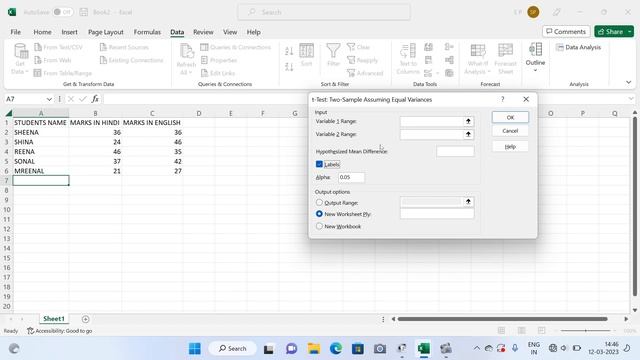Click the question mark icon in dialog title

pos(503,99)
